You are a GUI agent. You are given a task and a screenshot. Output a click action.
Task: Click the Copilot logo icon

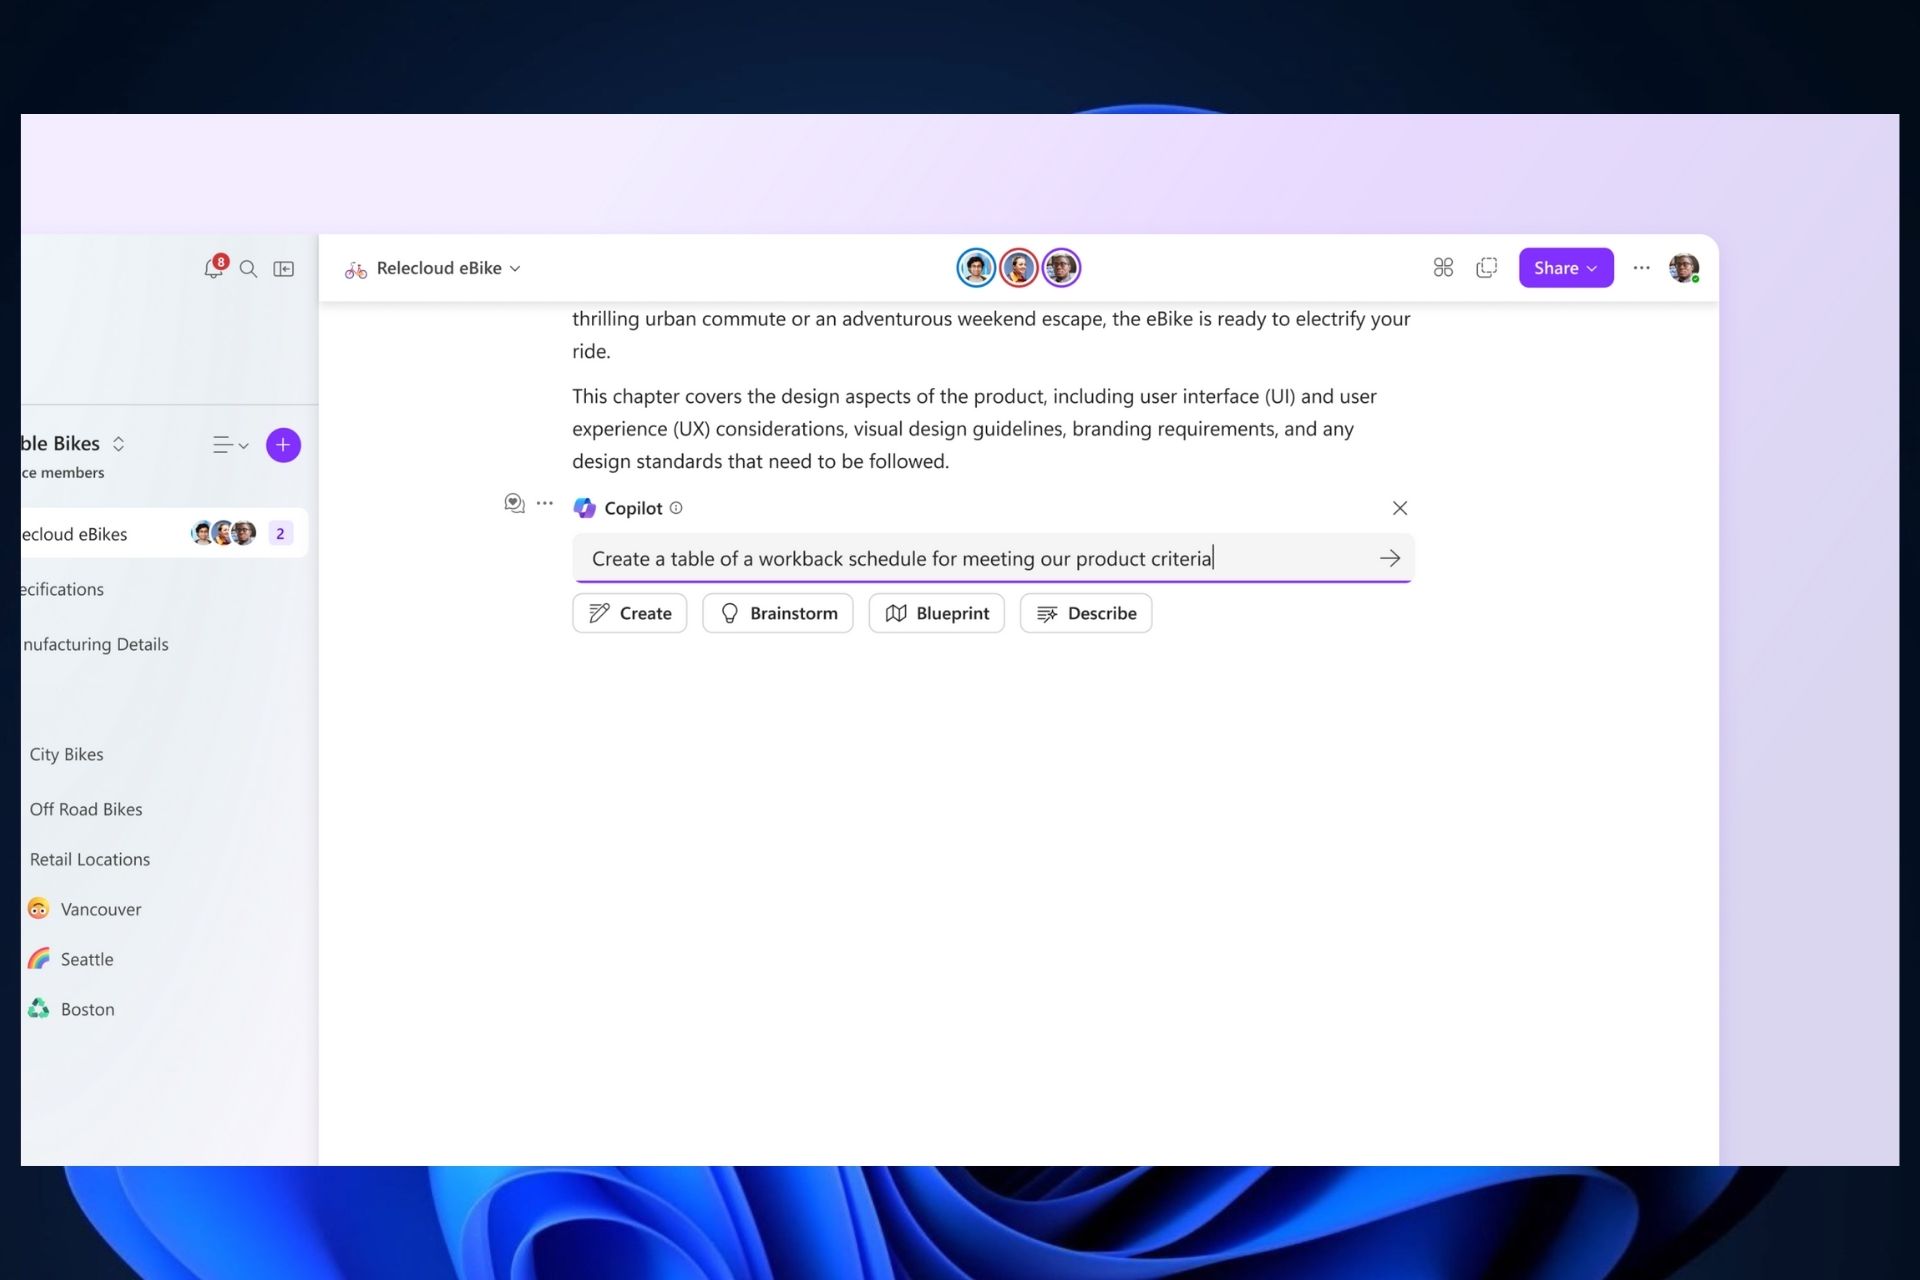[x=585, y=508]
